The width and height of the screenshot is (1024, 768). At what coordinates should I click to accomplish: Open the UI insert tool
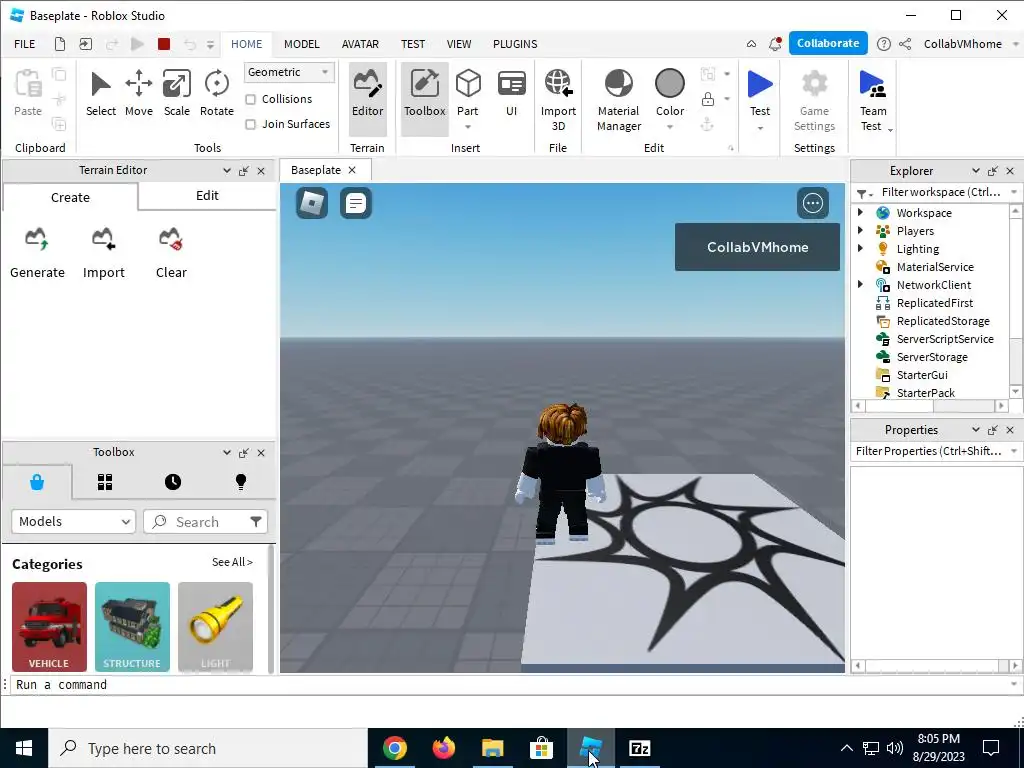click(511, 93)
